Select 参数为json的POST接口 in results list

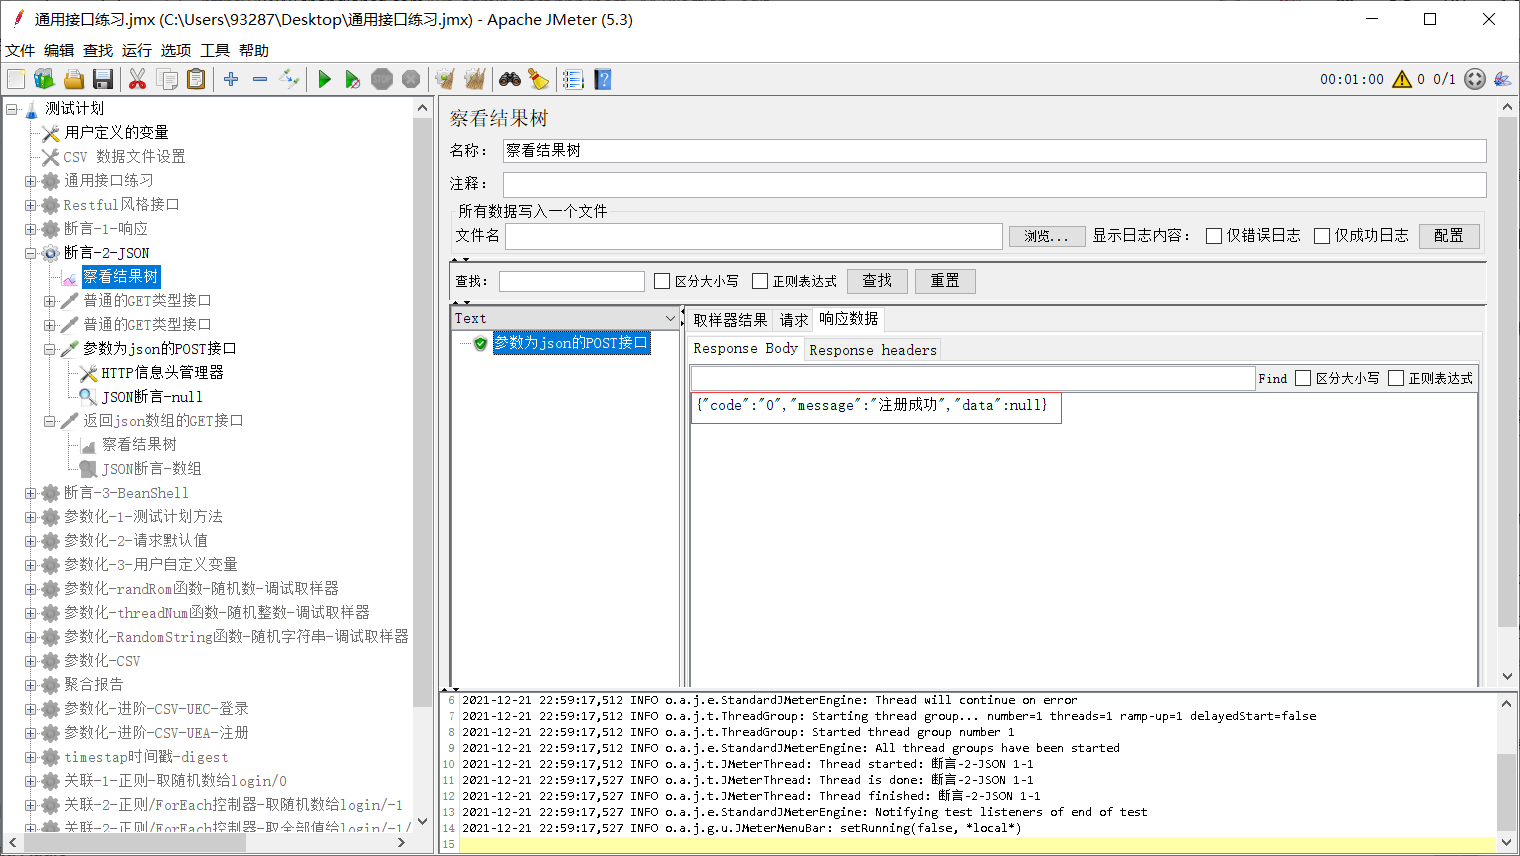pyautogui.click(x=571, y=343)
